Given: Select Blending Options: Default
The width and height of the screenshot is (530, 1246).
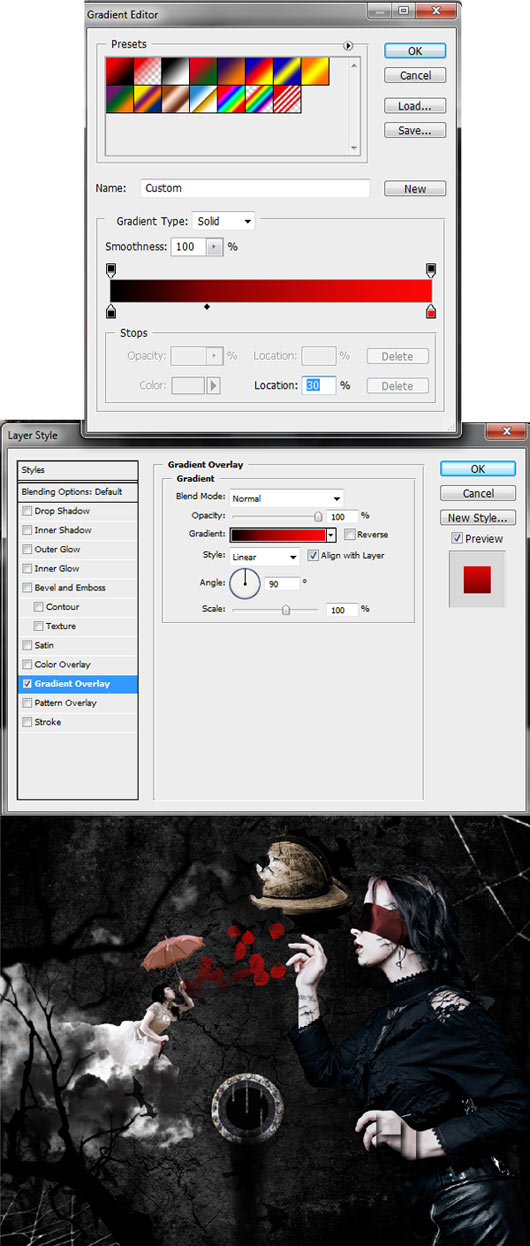Looking at the screenshot, I should click(78, 492).
